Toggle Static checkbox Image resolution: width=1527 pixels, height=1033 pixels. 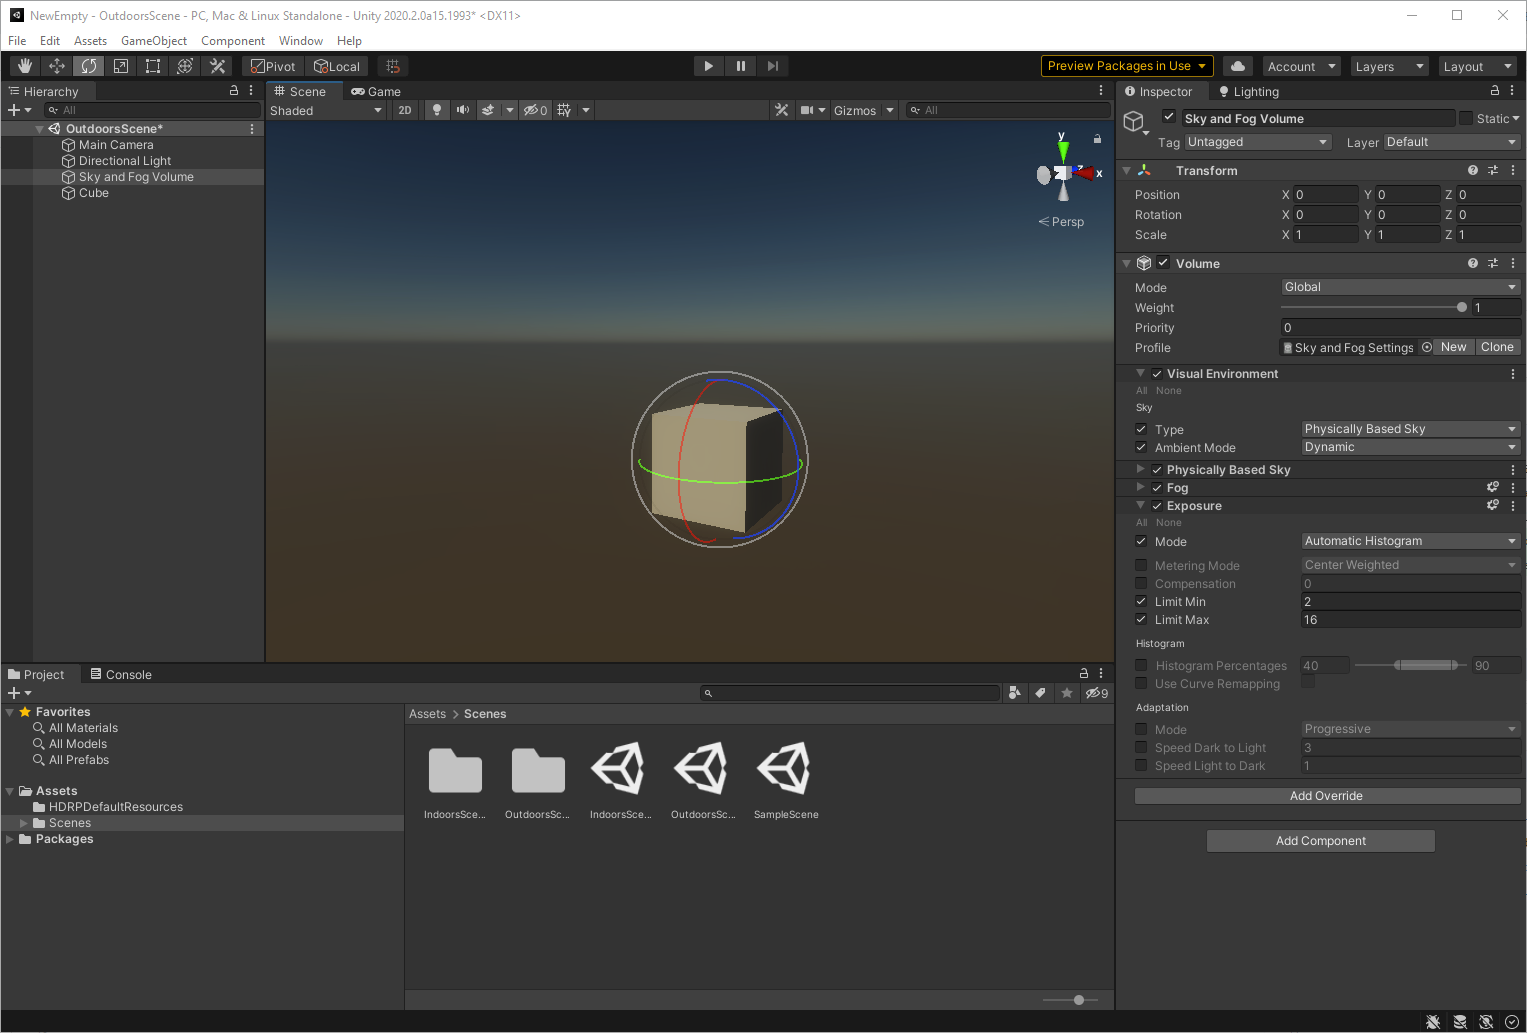coord(1466,118)
